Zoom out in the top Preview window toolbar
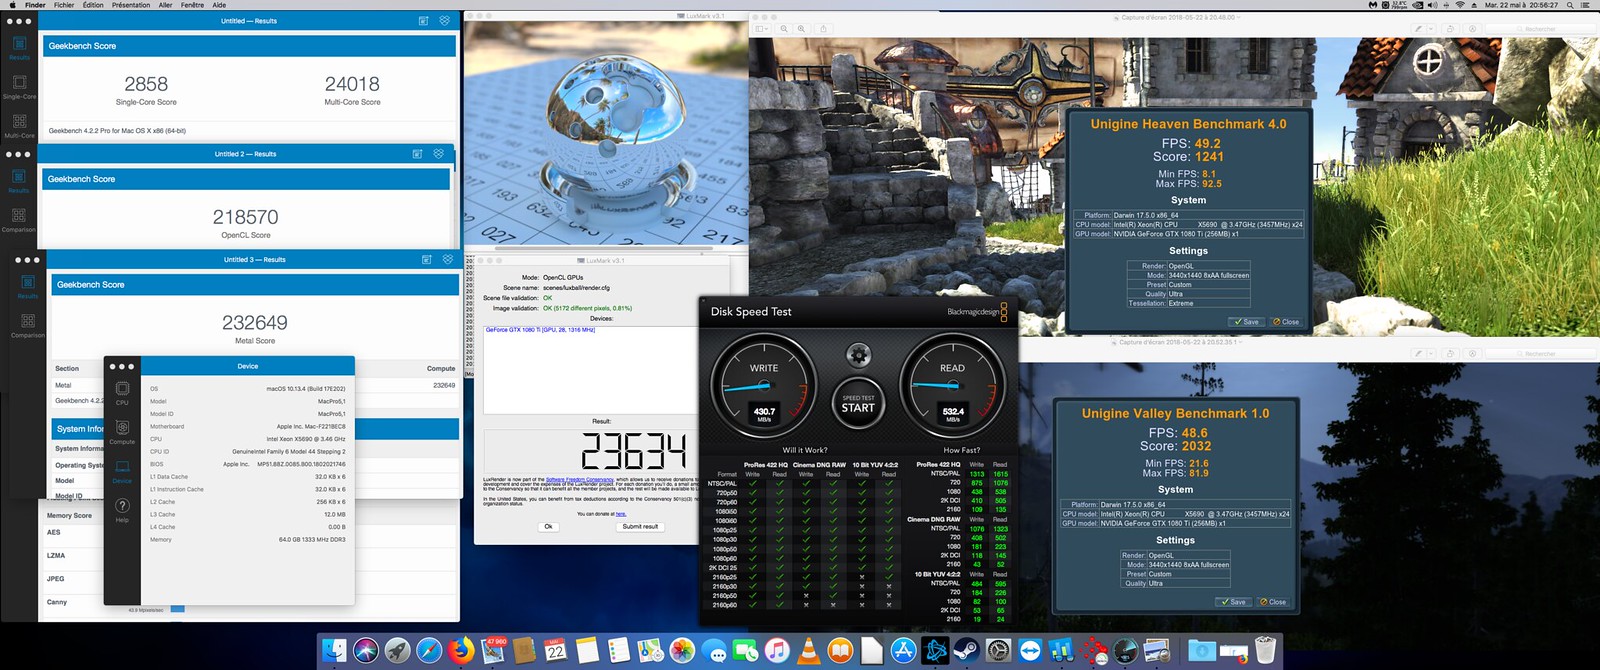This screenshot has height=670, width=1600. (x=784, y=29)
